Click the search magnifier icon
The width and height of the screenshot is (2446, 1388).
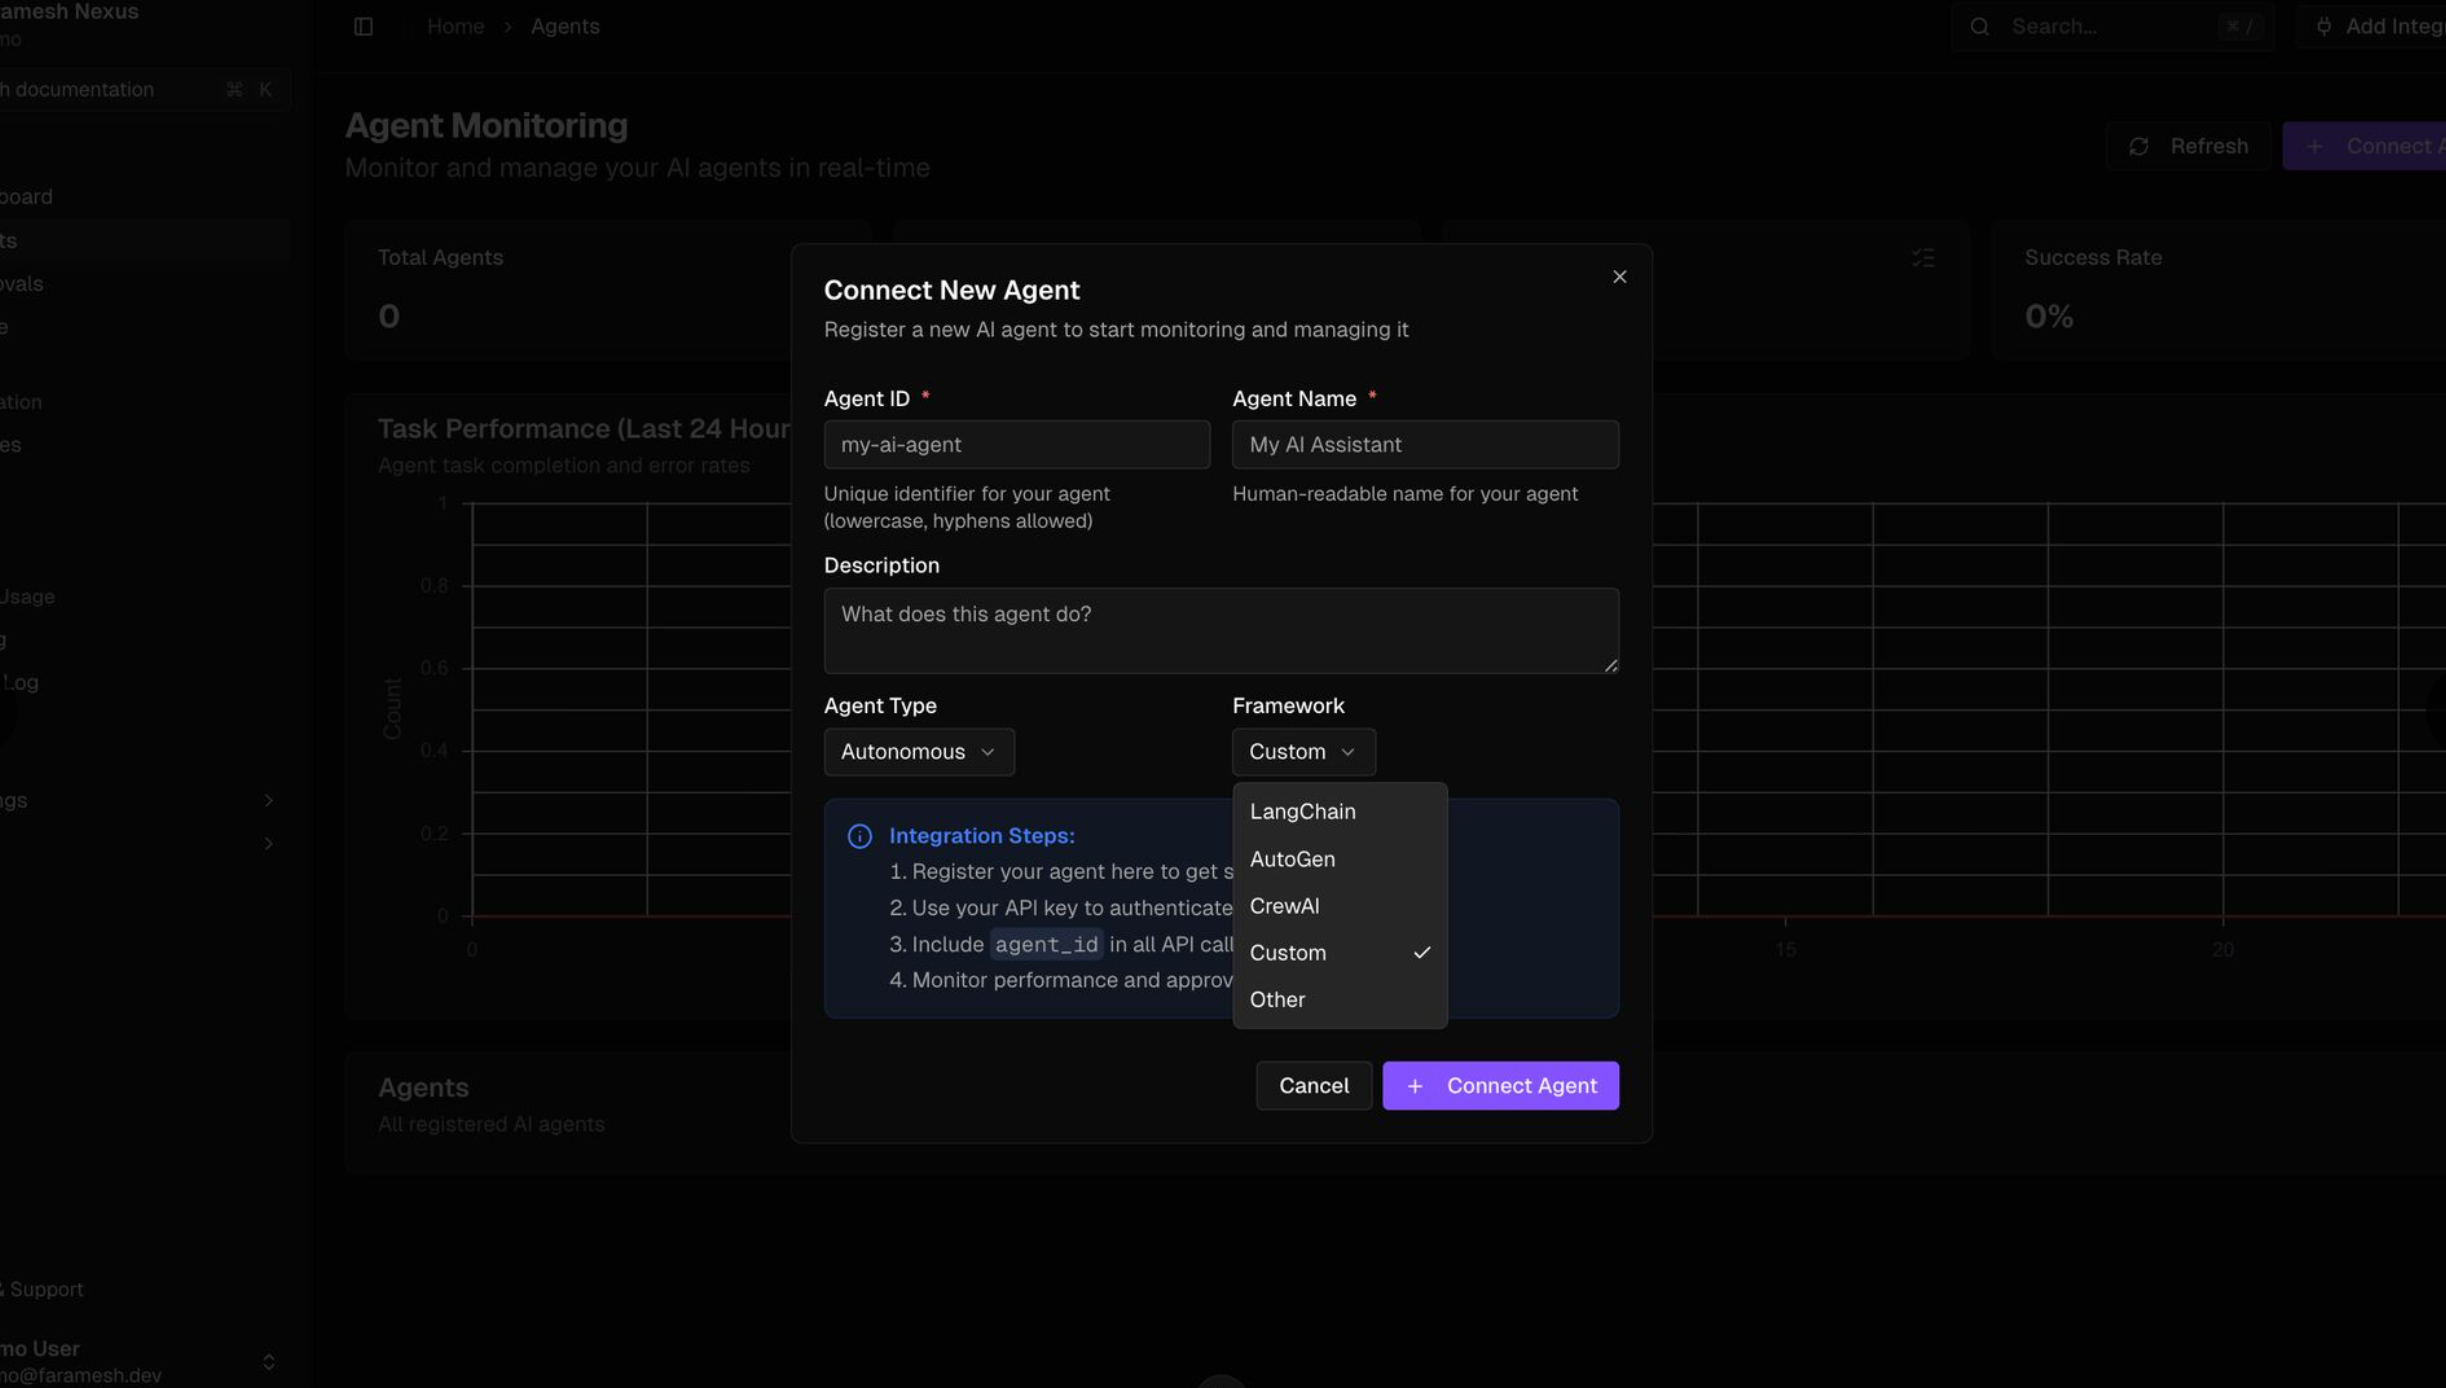coord(1979,27)
